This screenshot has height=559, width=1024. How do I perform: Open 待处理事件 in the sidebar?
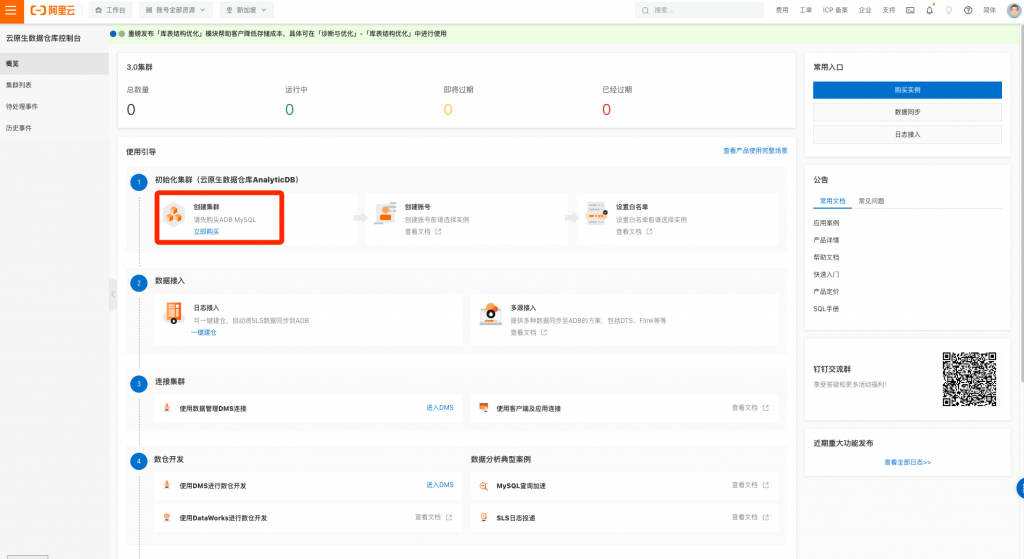54,107
